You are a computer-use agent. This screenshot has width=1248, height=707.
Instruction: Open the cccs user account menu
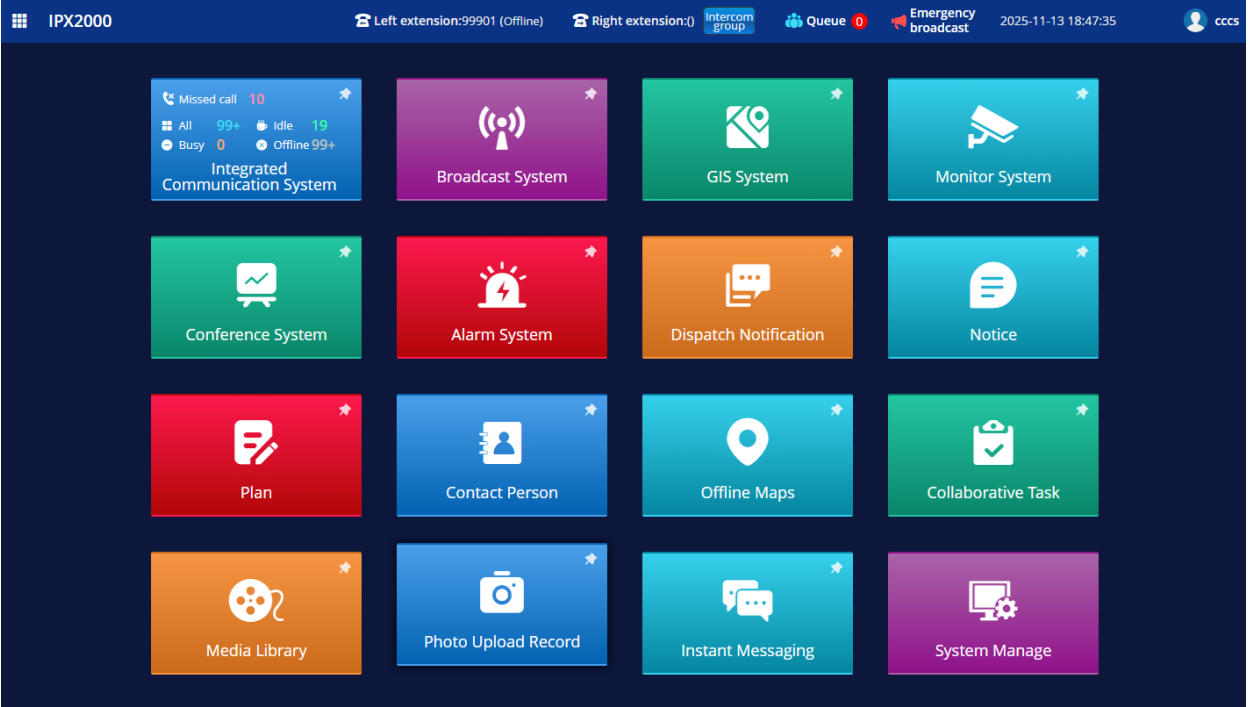(x=1211, y=21)
